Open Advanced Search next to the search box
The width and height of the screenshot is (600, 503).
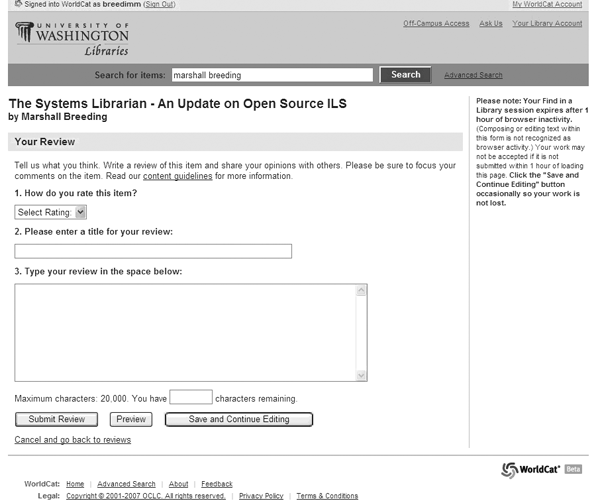[473, 75]
